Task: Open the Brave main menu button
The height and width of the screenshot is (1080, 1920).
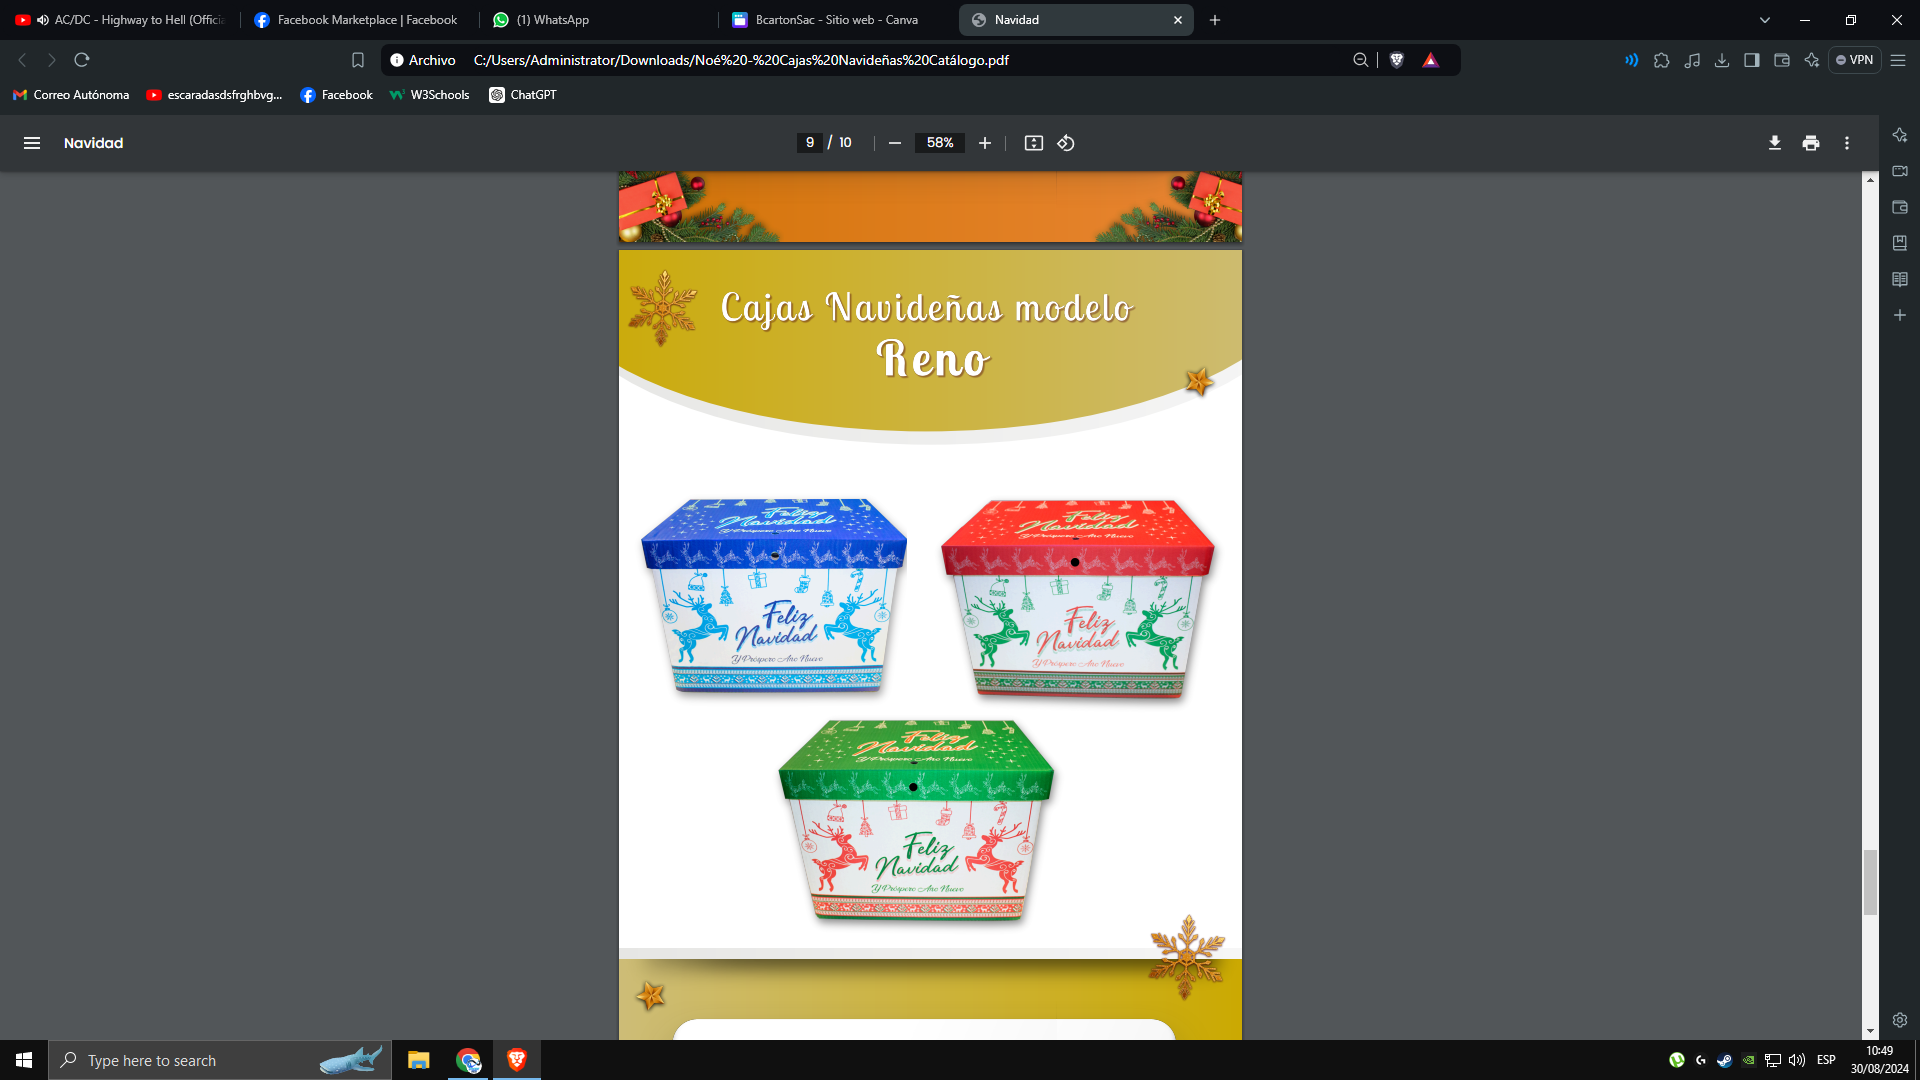Action: [1898, 60]
